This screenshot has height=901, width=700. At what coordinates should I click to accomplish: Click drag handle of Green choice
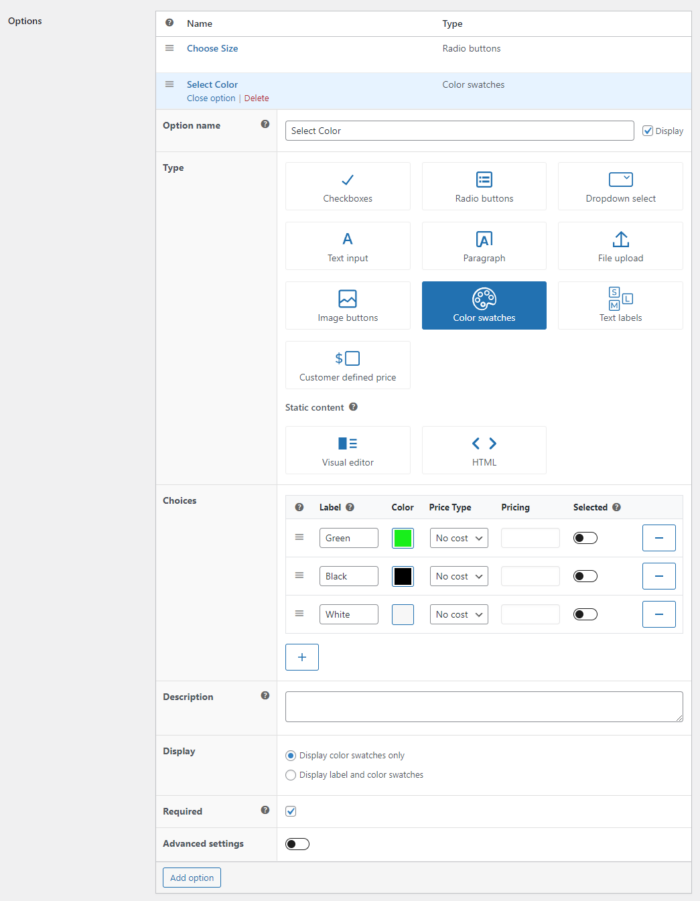(299, 537)
